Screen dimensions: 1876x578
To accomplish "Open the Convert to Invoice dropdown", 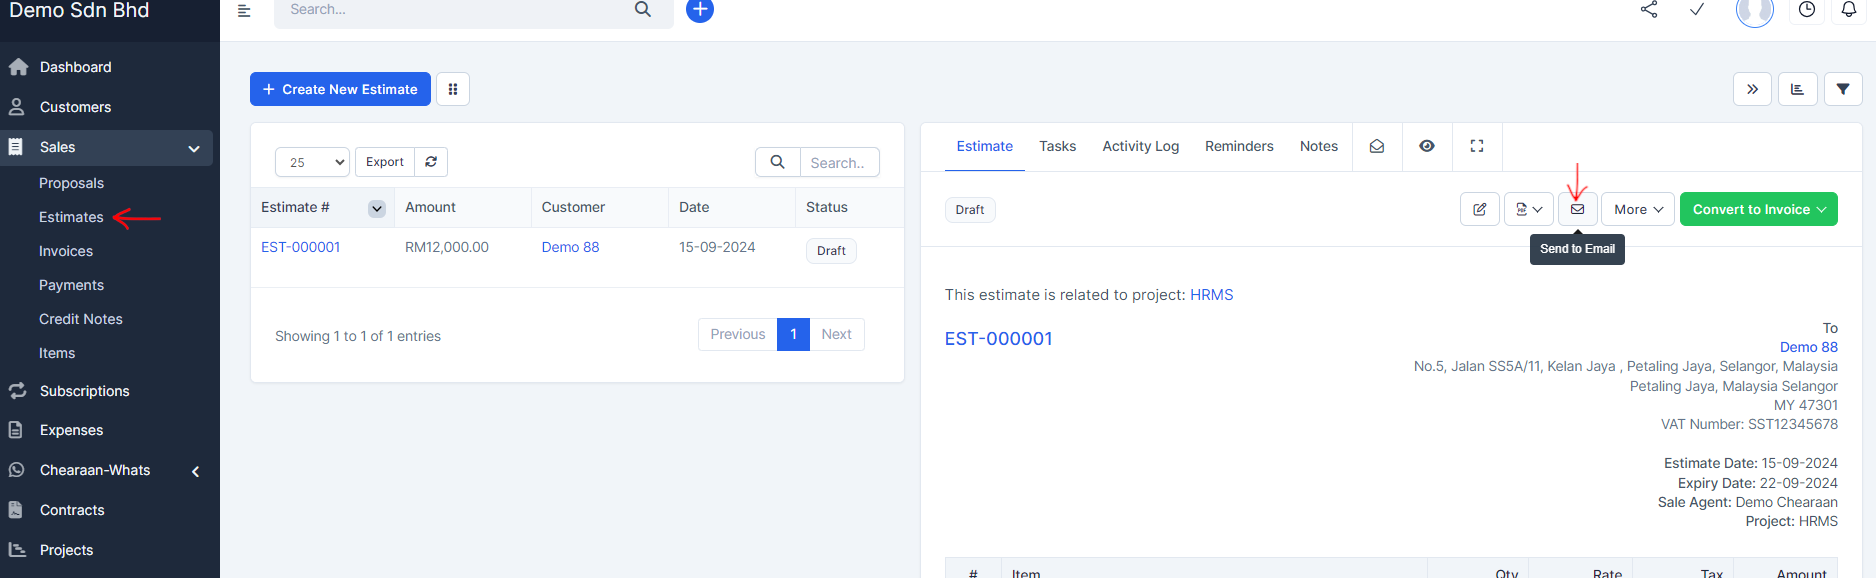I will pyautogui.click(x=1758, y=209).
